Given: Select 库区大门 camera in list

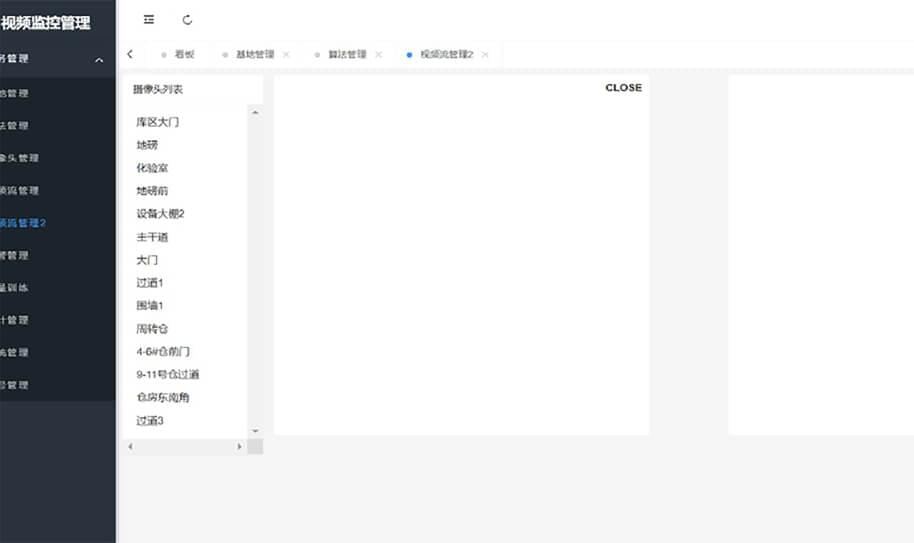Looking at the screenshot, I should [x=157, y=122].
